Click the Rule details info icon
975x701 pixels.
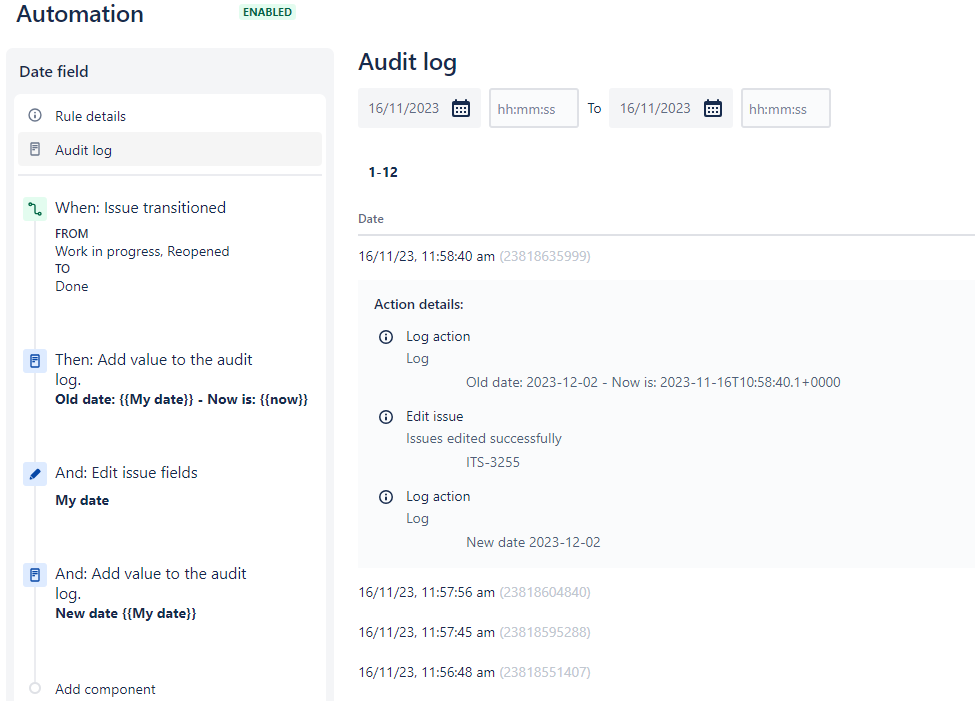(35, 116)
